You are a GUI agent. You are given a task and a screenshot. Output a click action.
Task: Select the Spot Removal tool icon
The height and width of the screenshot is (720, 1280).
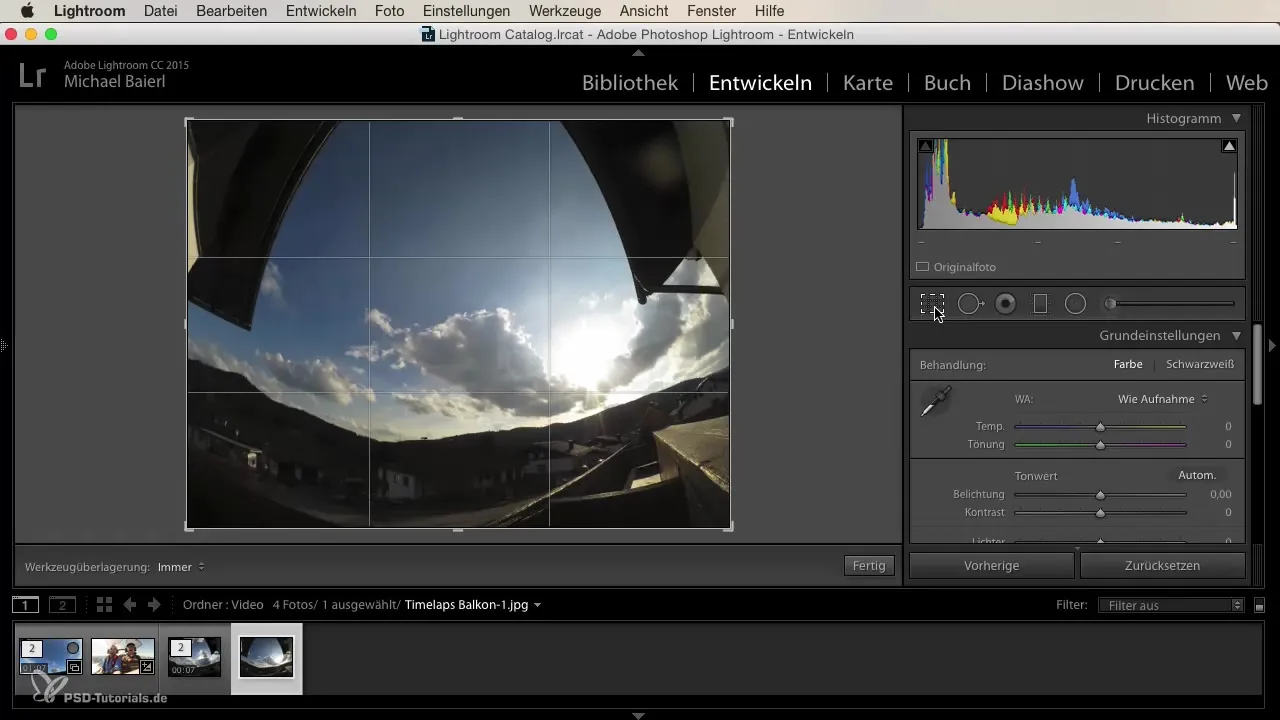(x=970, y=304)
